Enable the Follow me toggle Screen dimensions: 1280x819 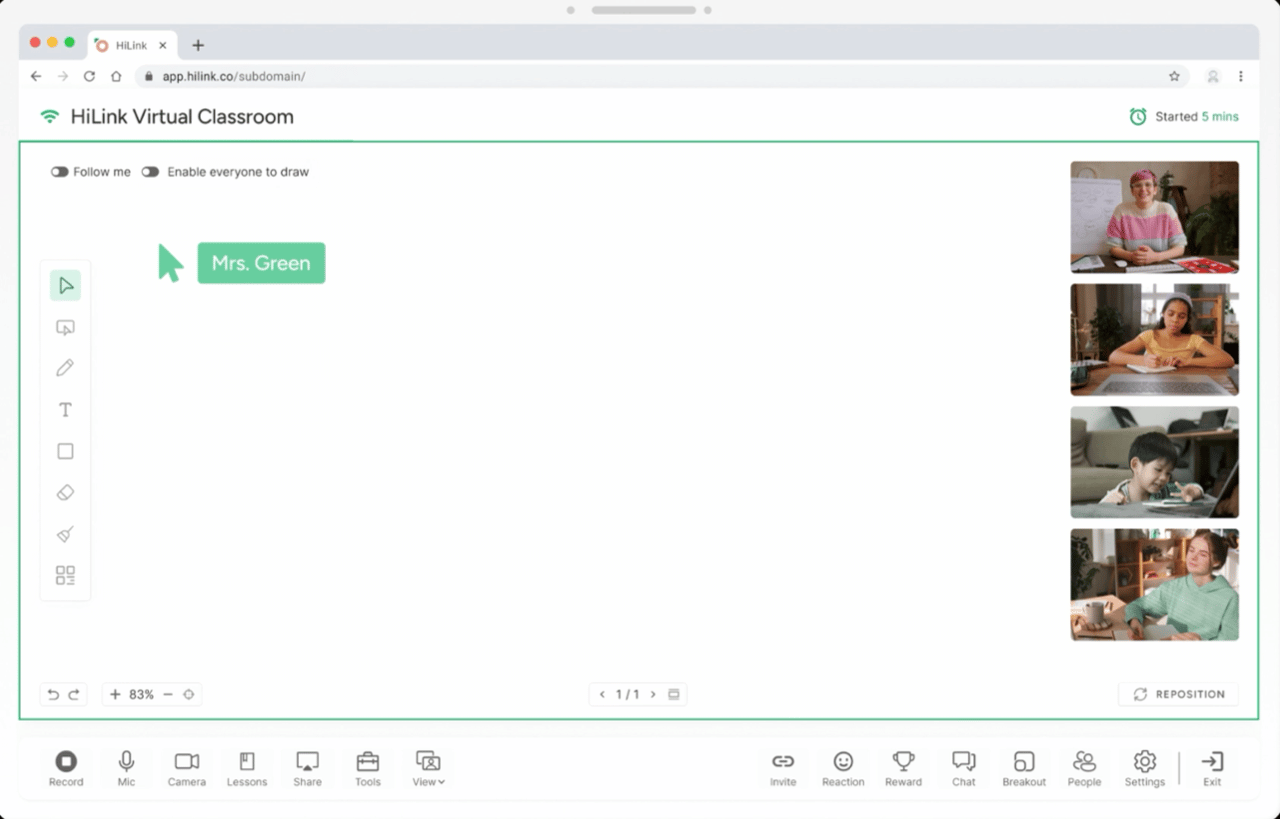point(60,172)
